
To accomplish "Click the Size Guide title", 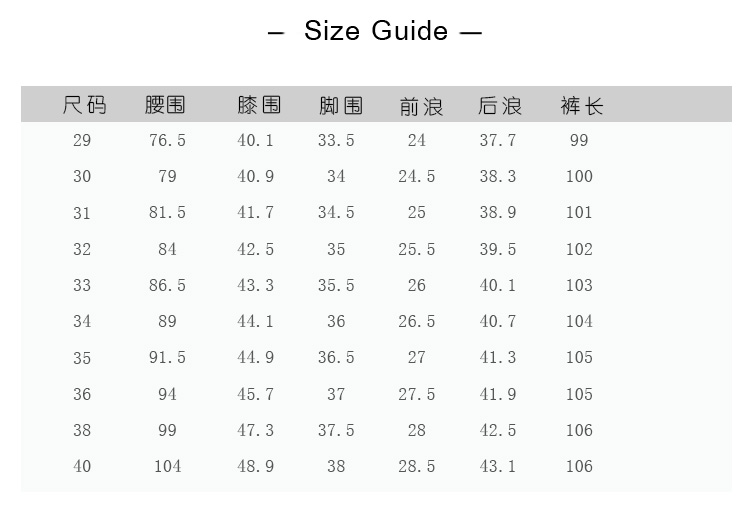I will 375,31.
